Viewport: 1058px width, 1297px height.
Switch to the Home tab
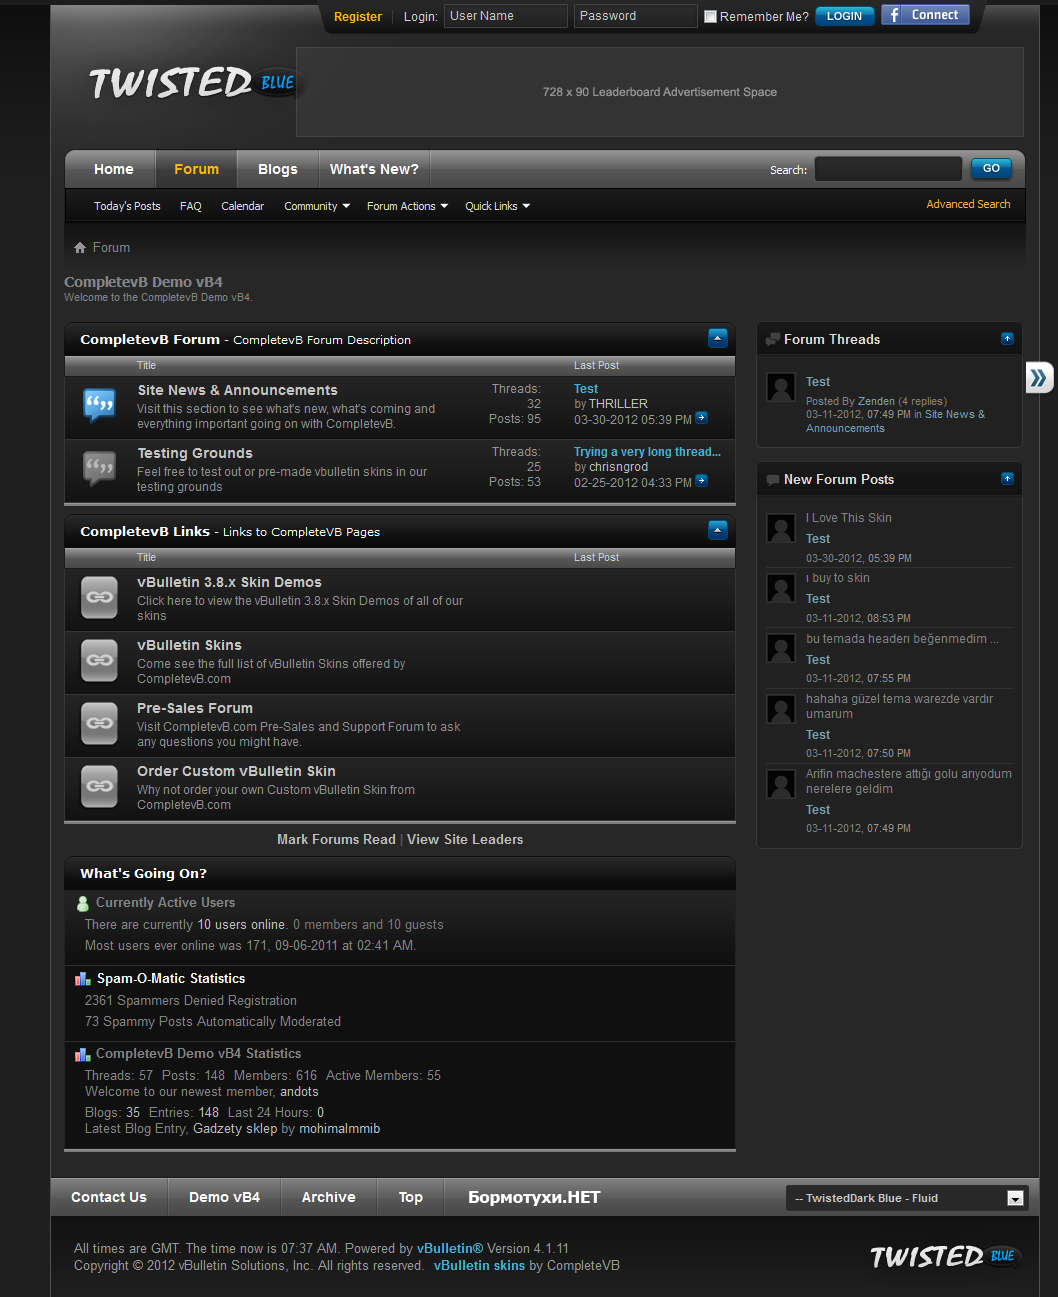pyautogui.click(x=114, y=169)
